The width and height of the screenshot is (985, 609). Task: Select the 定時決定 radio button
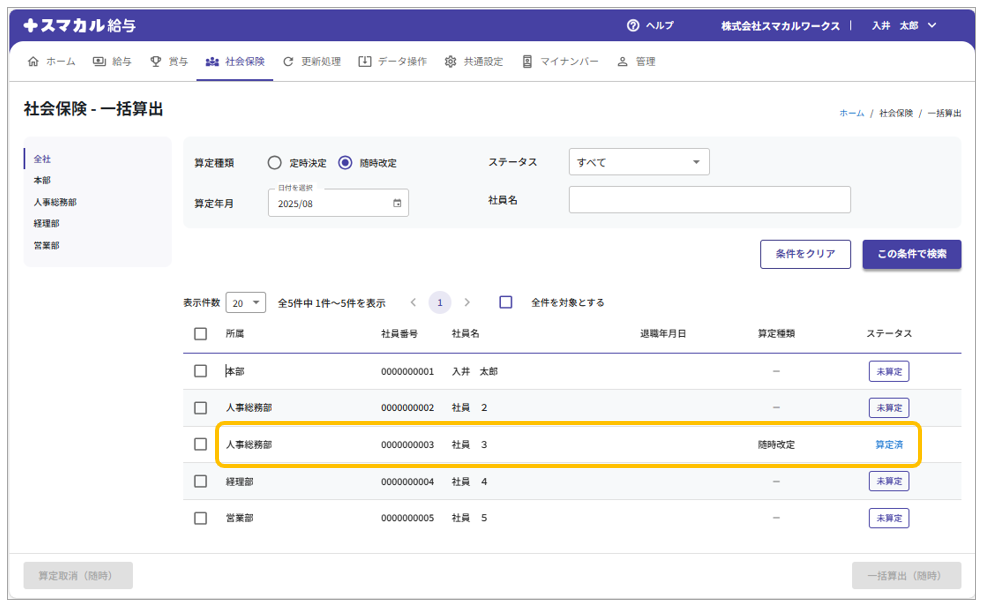[x=275, y=163]
